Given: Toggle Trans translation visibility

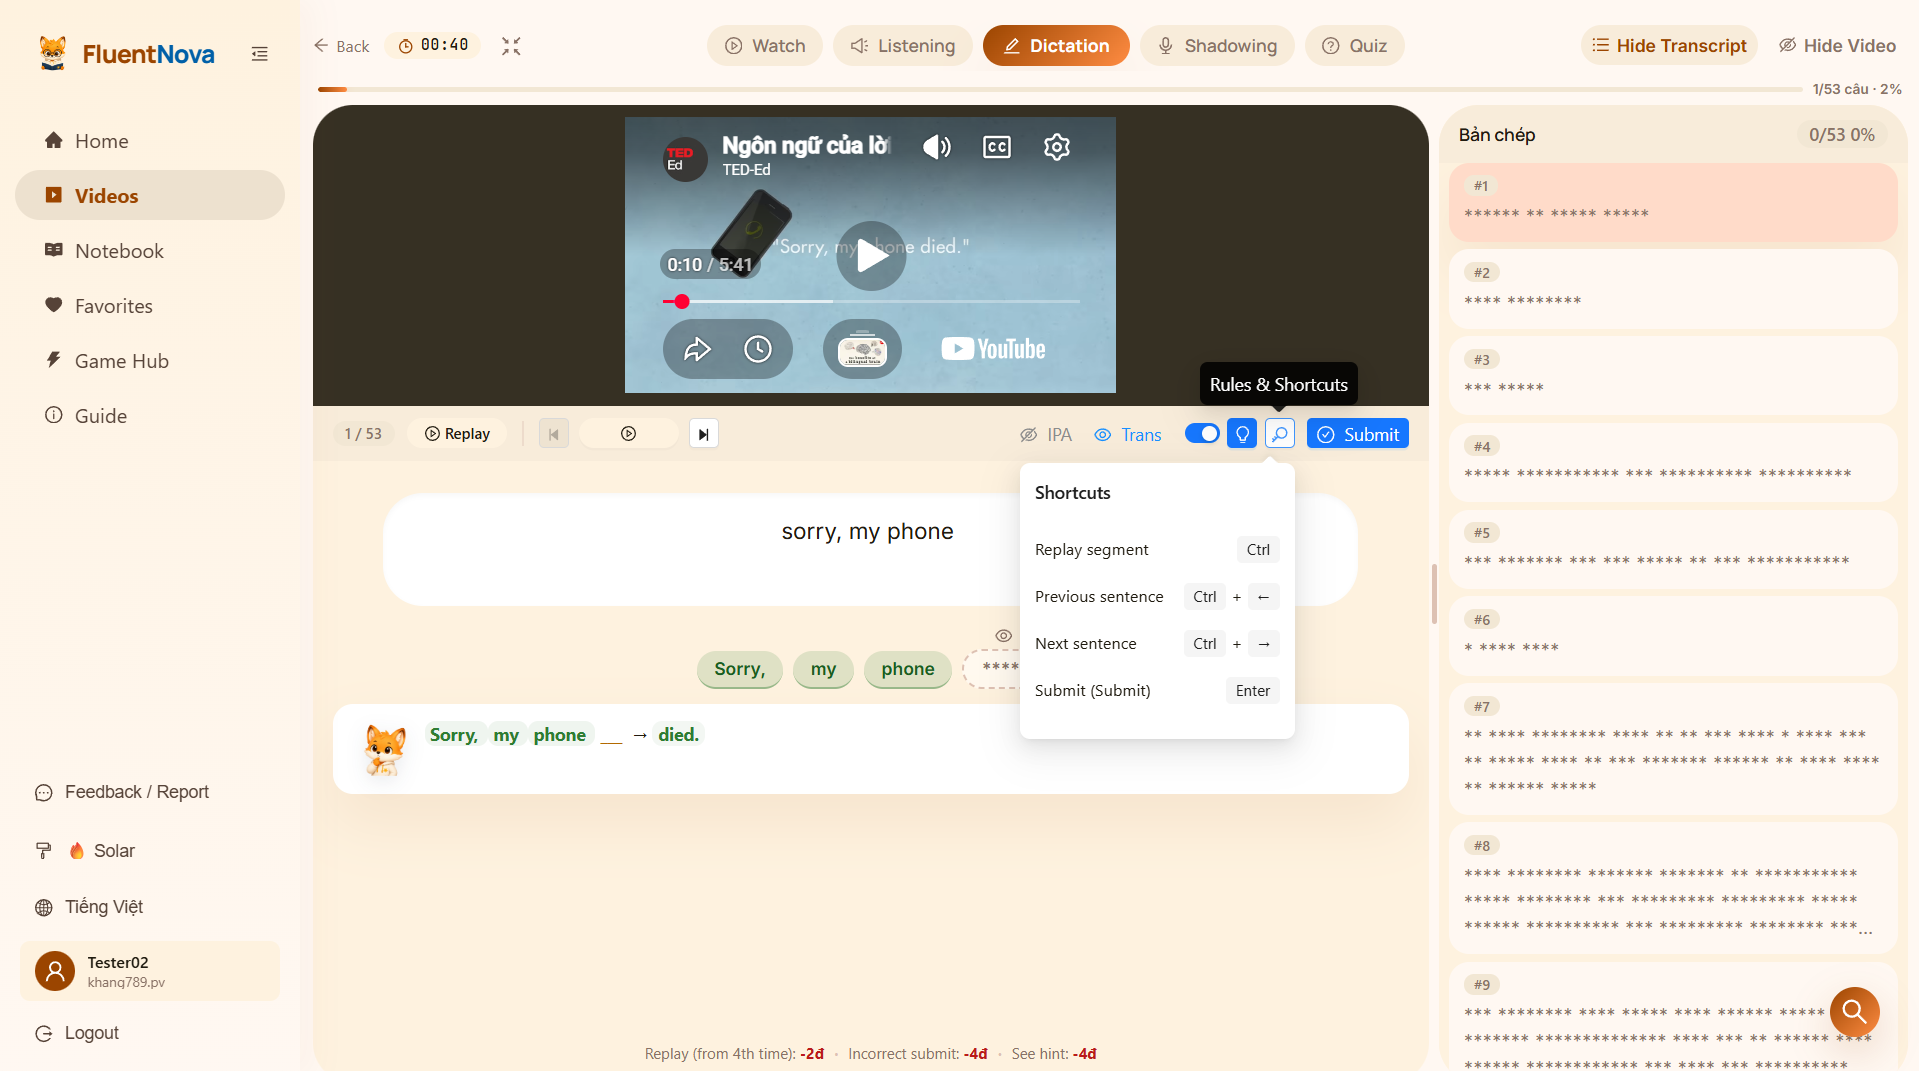Looking at the screenshot, I should (x=1128, y=435).
